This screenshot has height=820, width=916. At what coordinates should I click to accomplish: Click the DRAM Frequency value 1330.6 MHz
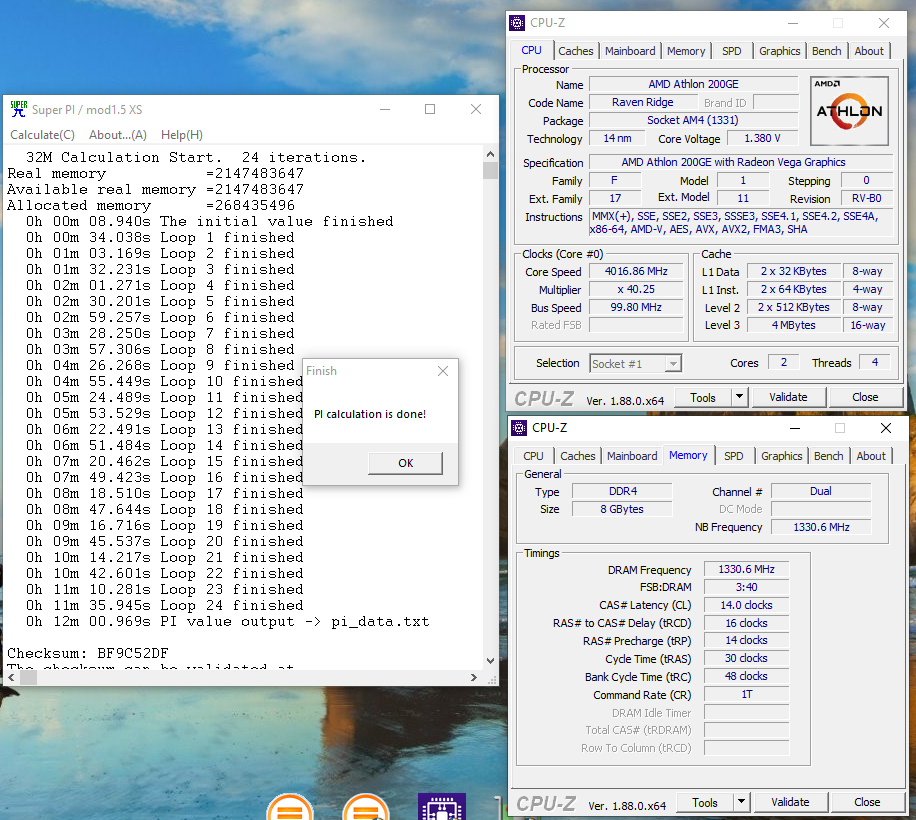(x=746, y=569)
